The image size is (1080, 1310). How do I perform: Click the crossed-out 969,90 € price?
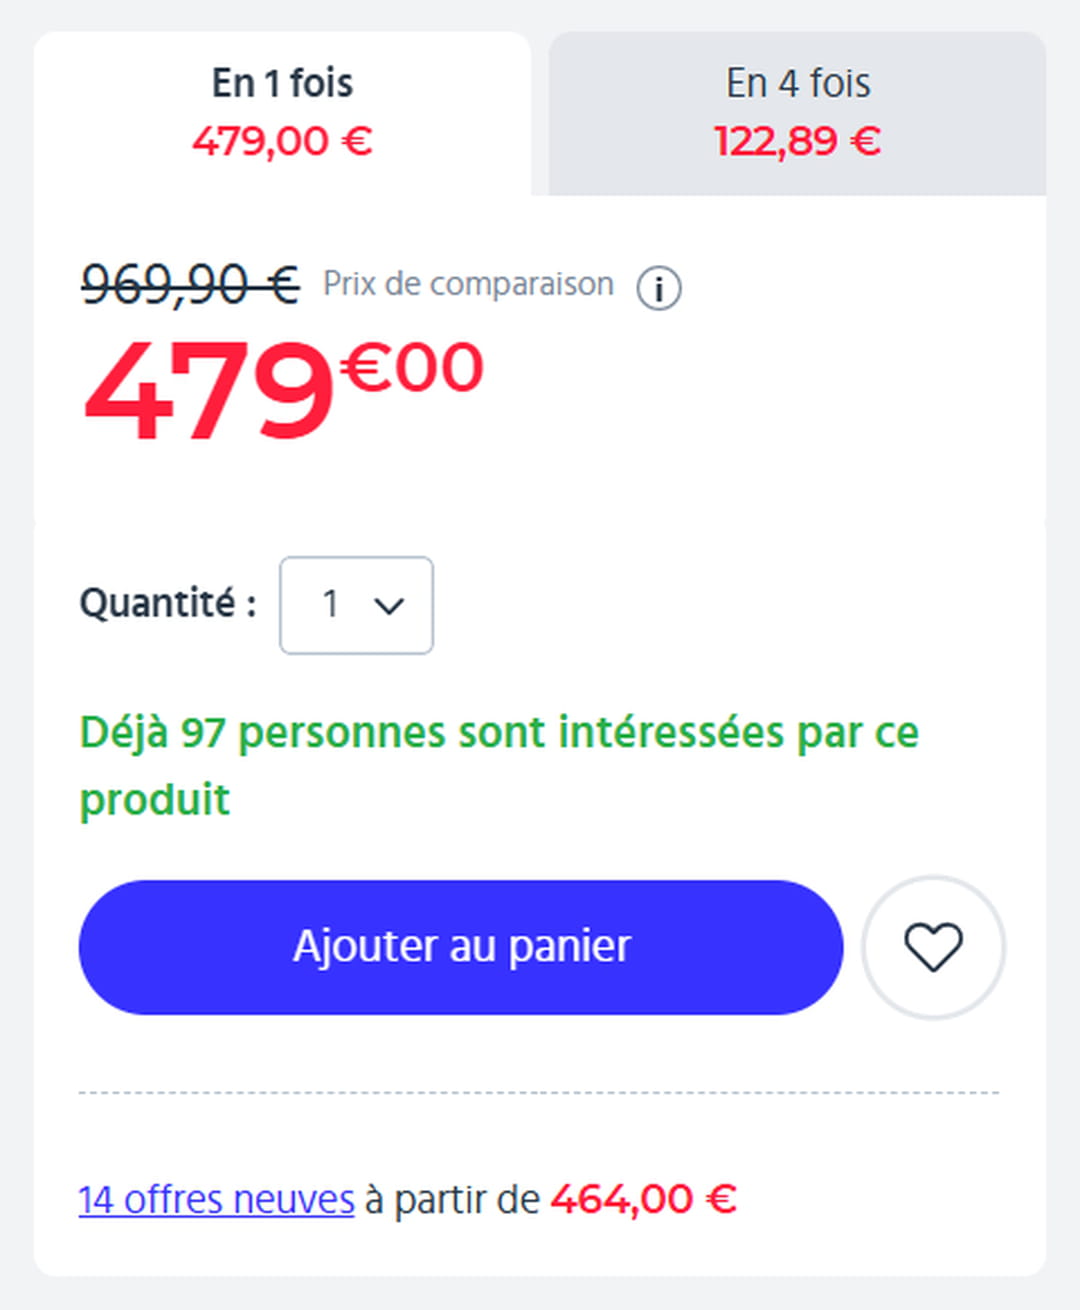coord(190,284)
